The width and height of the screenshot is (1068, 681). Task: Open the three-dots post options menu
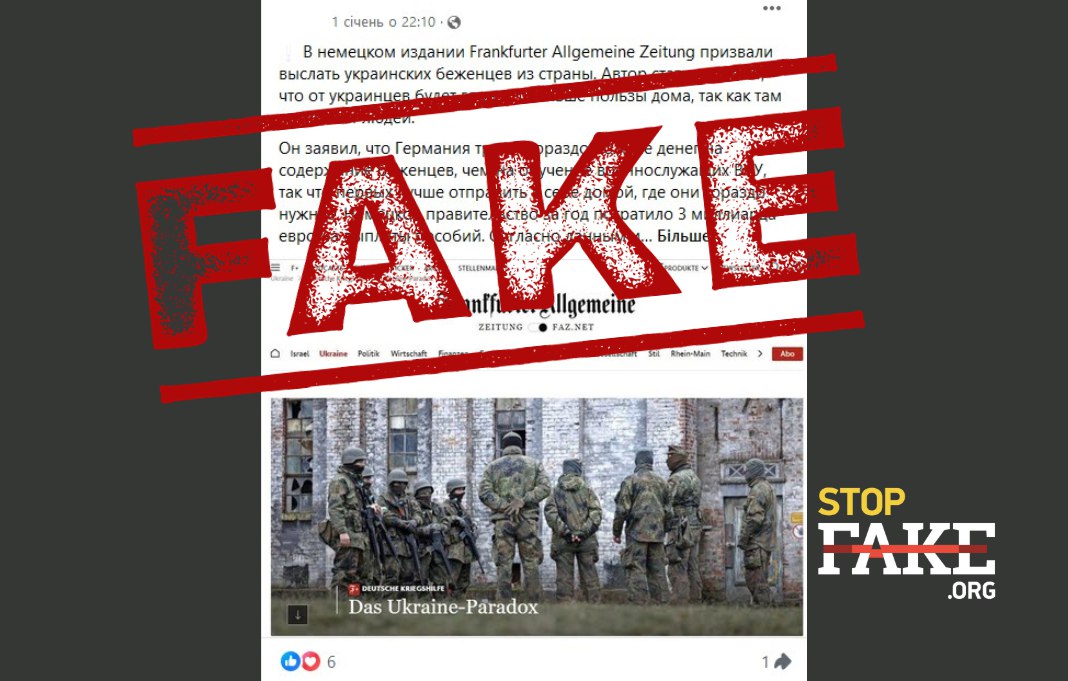click(x=772, y=8)
